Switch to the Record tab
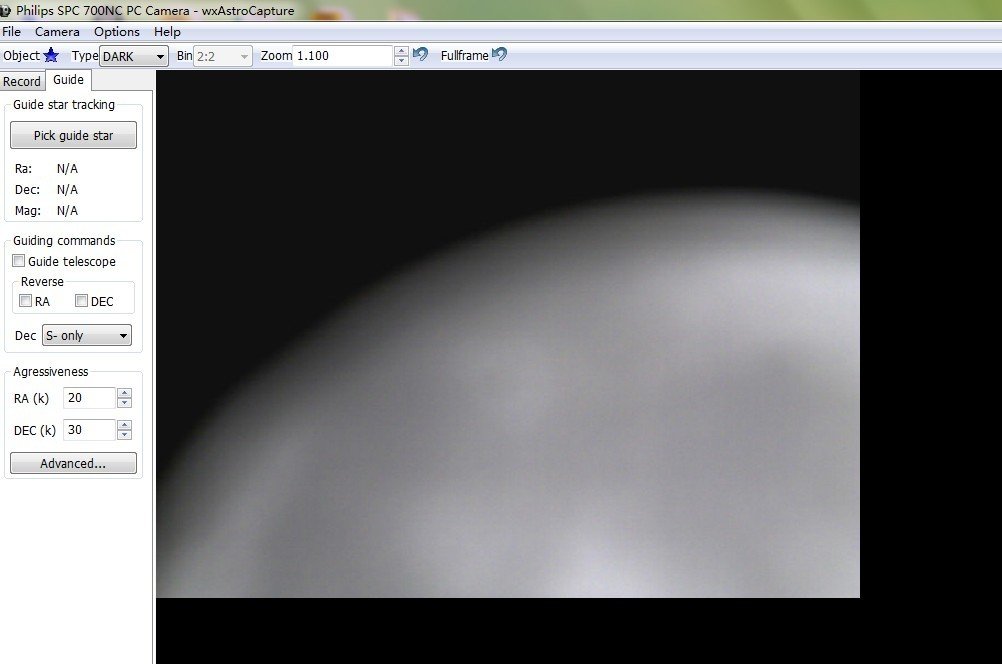1002x664 pixels. click(x=22, y=81)
